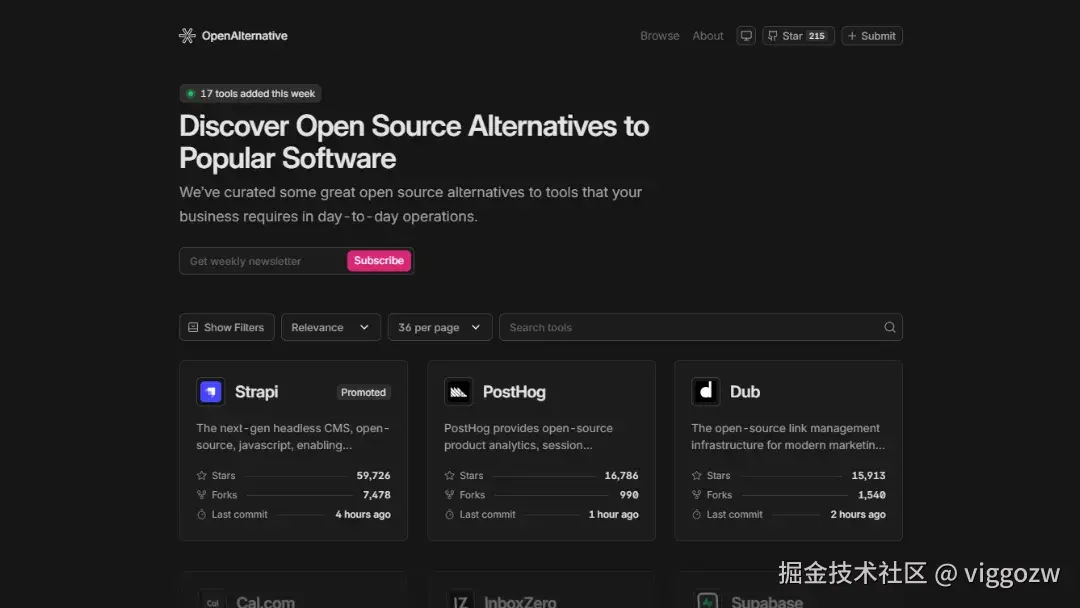Click the Dub logo icon
1080x608 pixels.
click(x=705, y=392)
